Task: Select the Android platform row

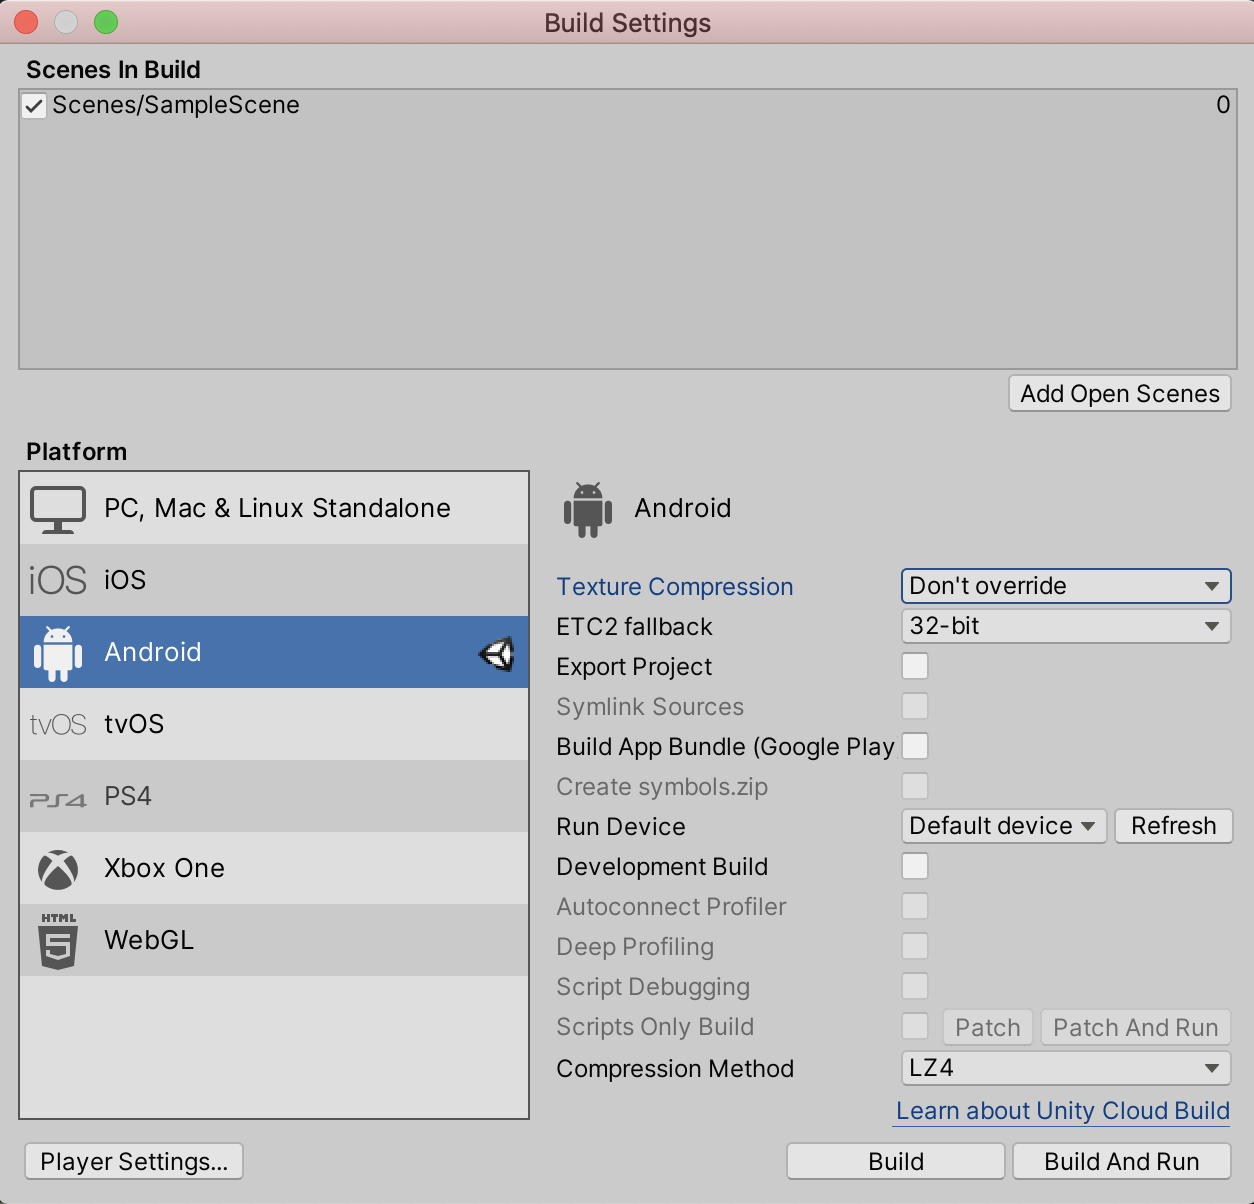Action: click(x=274, y=652)
